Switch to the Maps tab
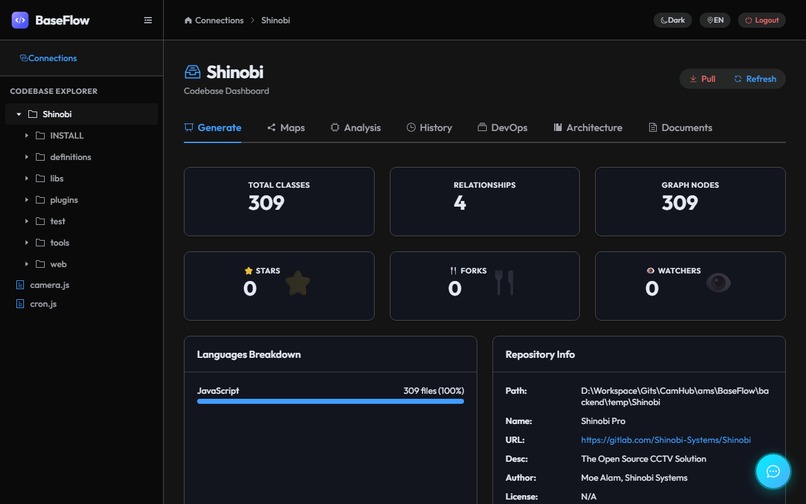 [x=286, y=128]
